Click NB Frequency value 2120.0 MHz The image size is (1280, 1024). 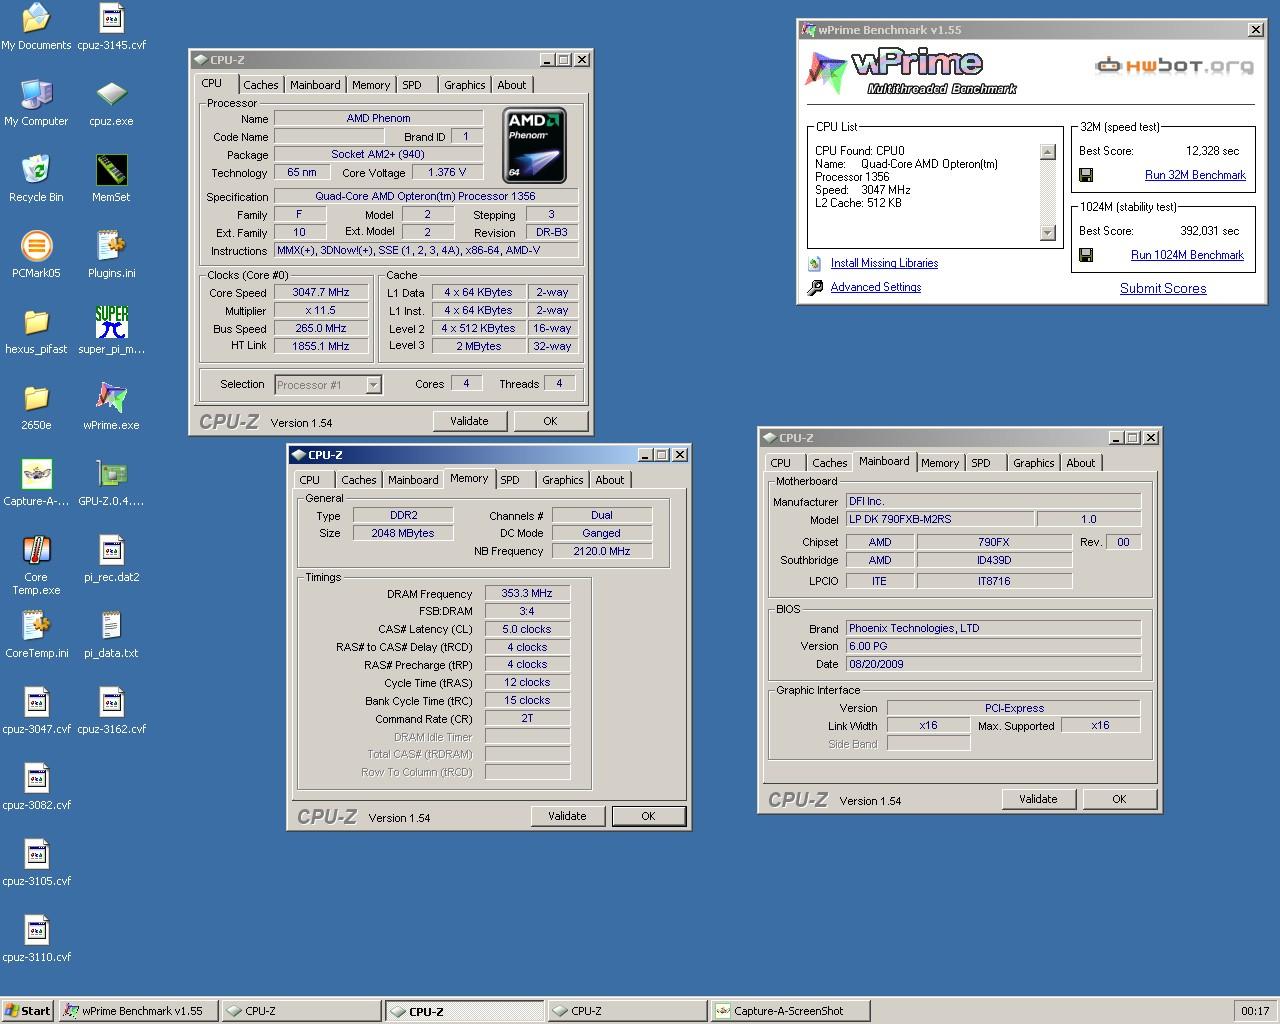point(602,551)
